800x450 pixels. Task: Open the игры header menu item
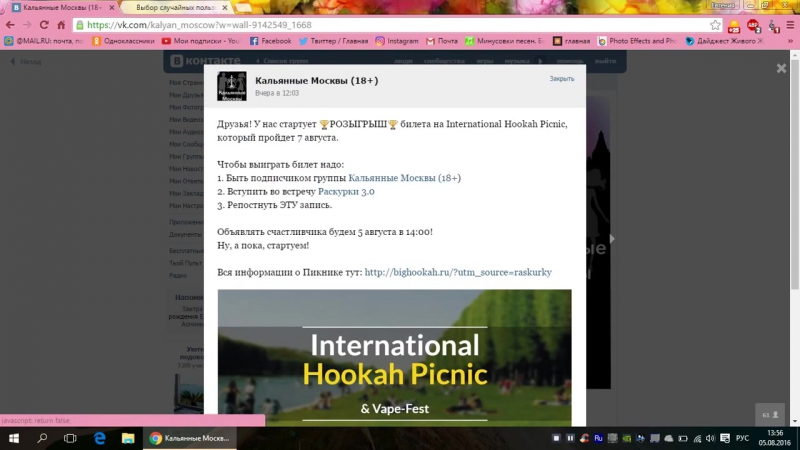click(485, 61)
